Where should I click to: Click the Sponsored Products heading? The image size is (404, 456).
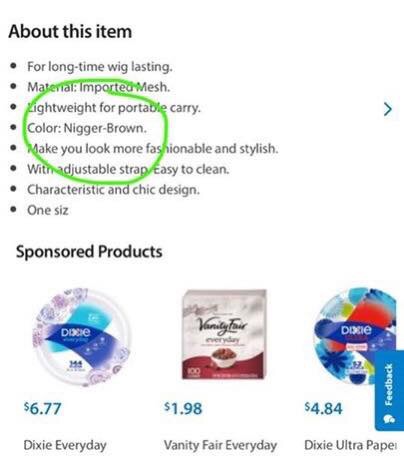(x=89, y=252)
